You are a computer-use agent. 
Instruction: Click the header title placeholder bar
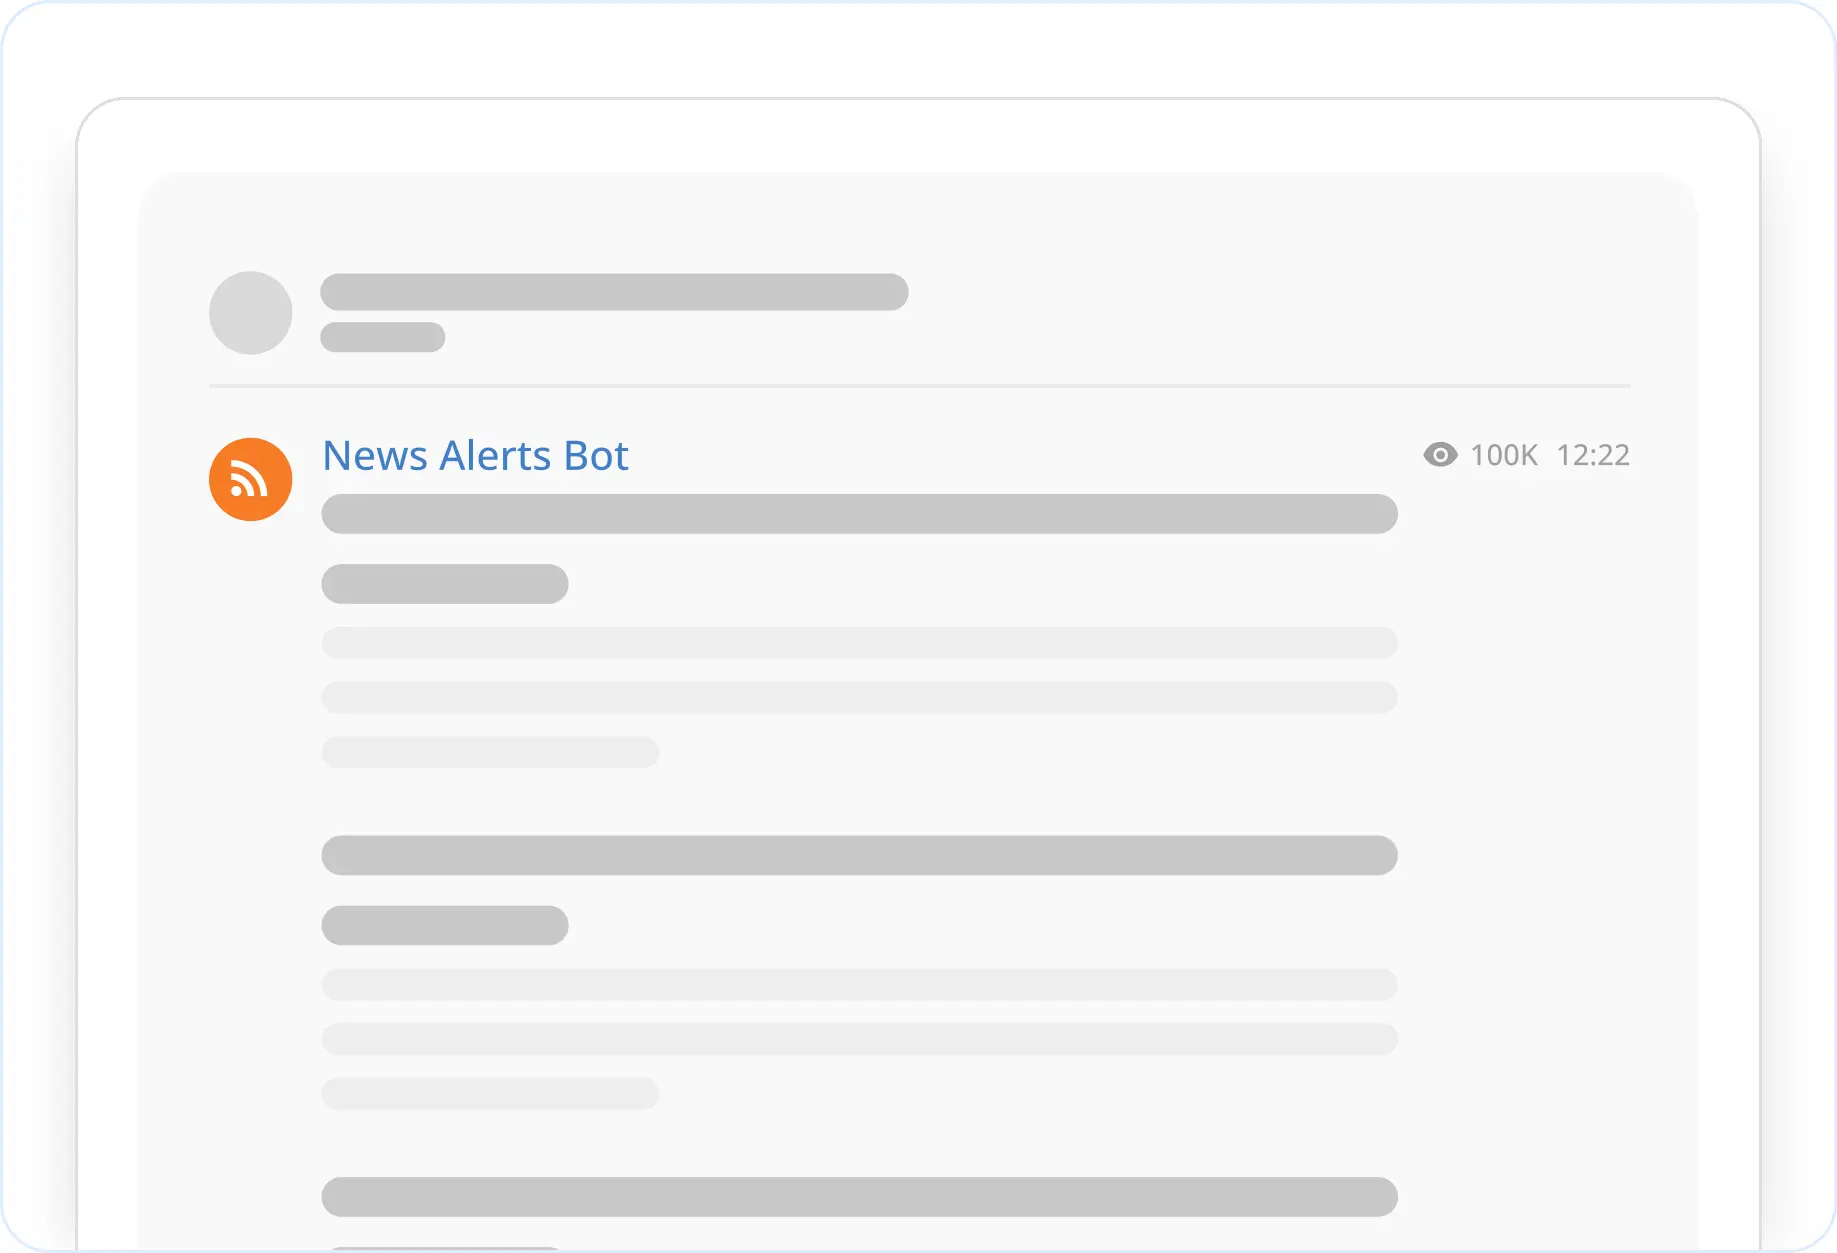[x=614, y=292]
